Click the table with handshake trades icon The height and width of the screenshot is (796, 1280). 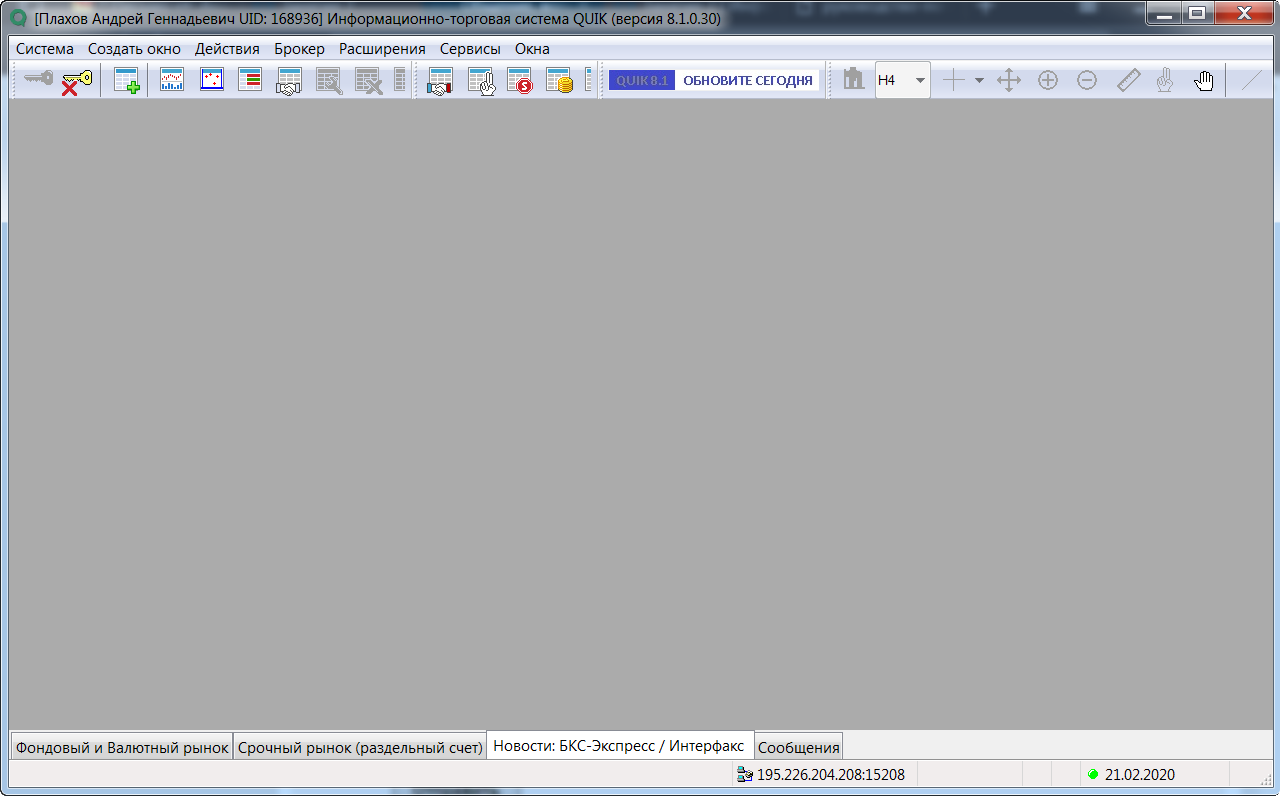point(289,81)
